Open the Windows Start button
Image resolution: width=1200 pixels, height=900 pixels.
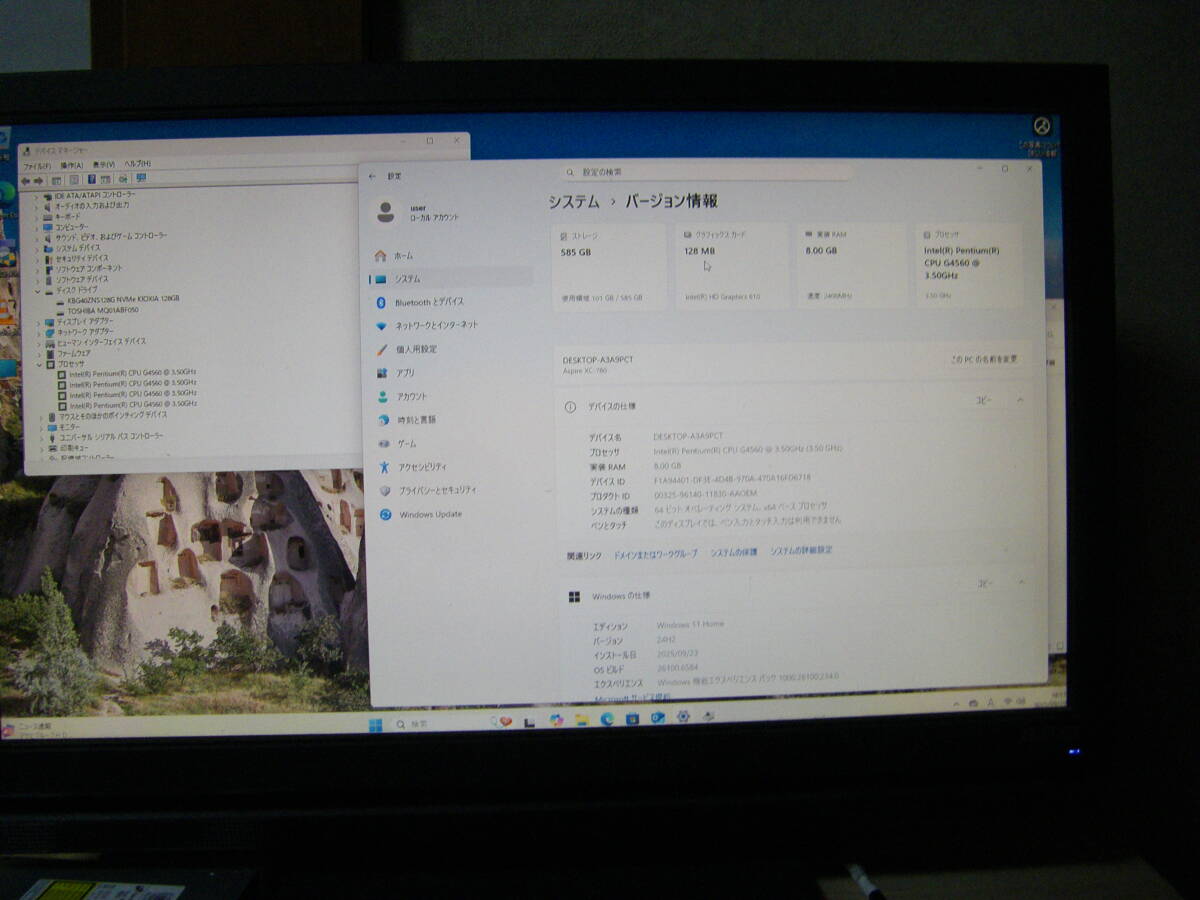tap(376, 725)
